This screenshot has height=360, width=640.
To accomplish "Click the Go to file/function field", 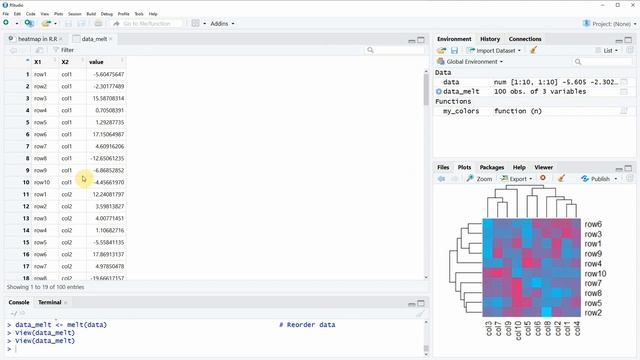I will pos(147,24).
